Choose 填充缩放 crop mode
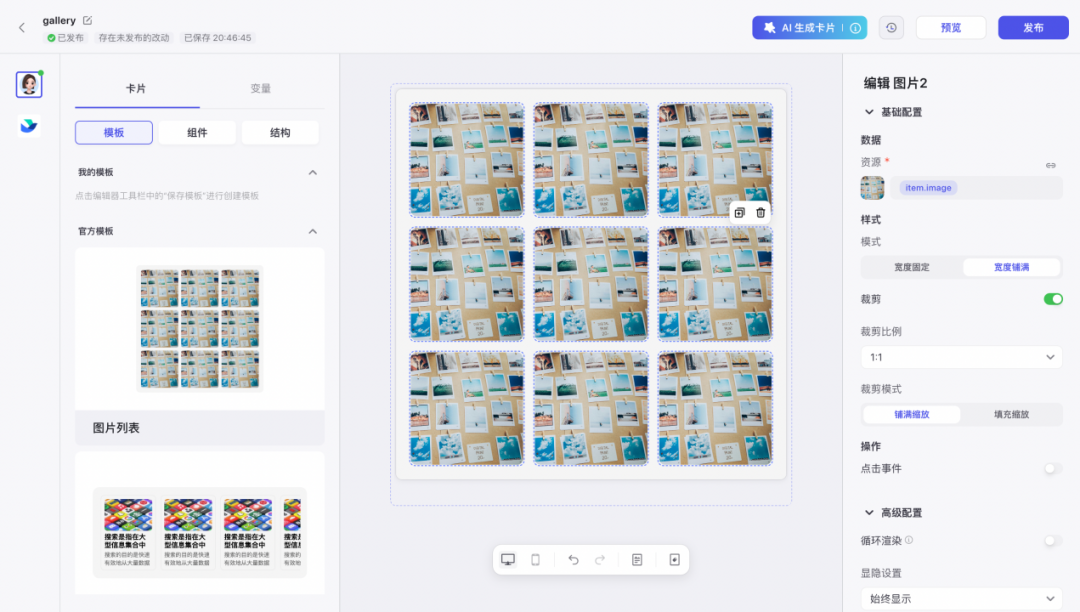 (1011, 414)
